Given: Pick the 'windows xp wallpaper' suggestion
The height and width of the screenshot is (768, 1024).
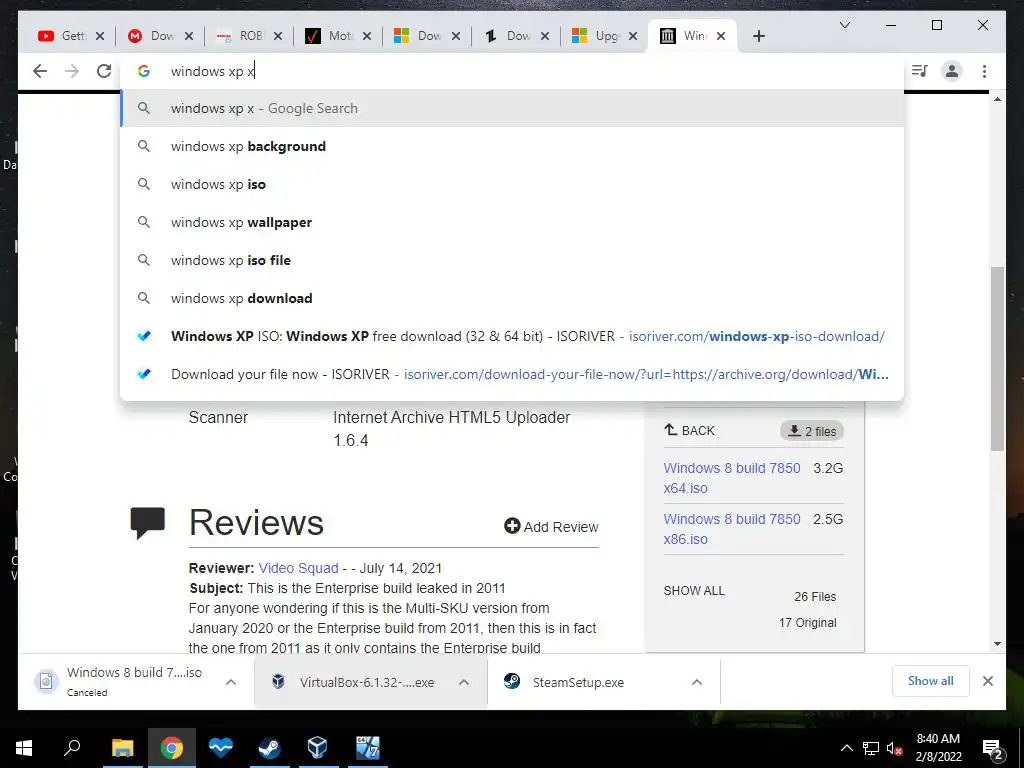Looking at the screenshot, I should (x=513, y=222).
